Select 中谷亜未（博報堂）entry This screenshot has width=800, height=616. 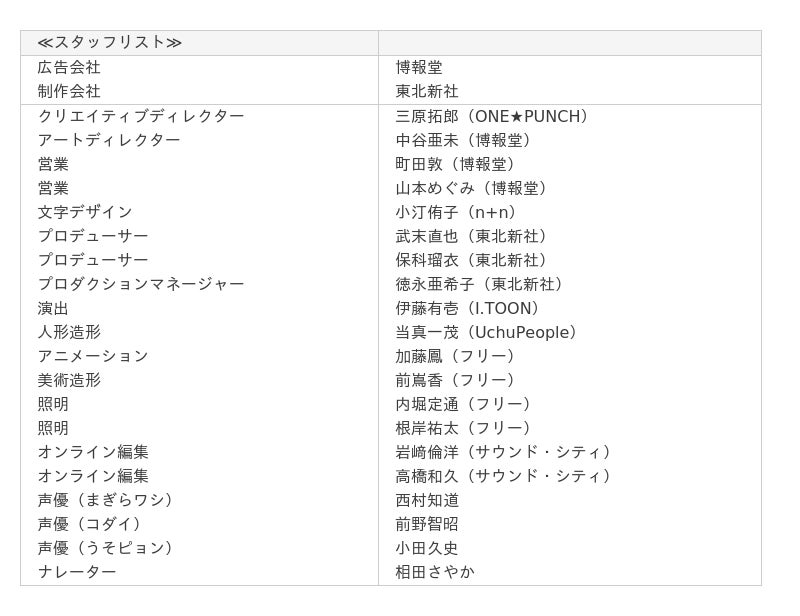[x=464, y=140]
